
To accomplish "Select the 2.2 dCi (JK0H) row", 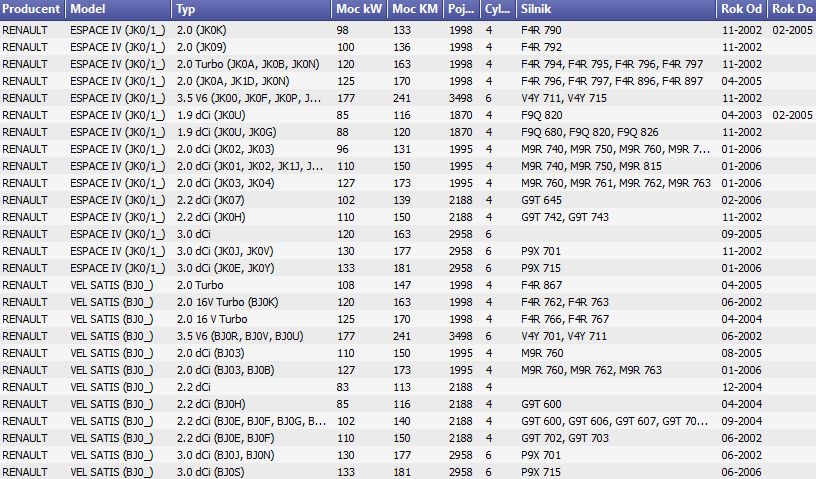I will [408, 217].
